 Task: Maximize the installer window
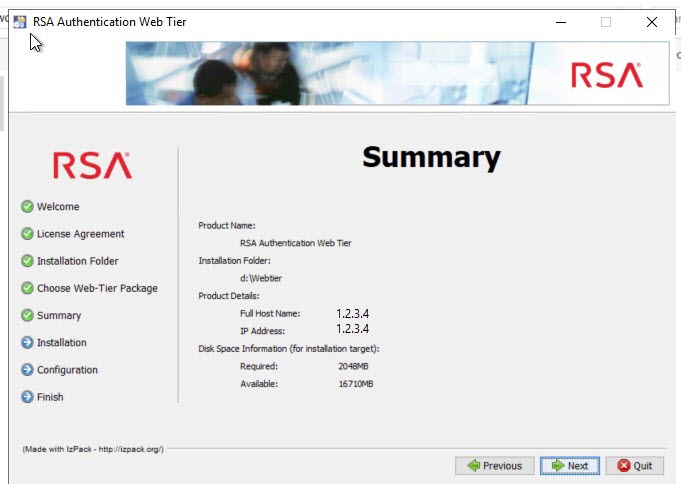(x=605, y=22)
